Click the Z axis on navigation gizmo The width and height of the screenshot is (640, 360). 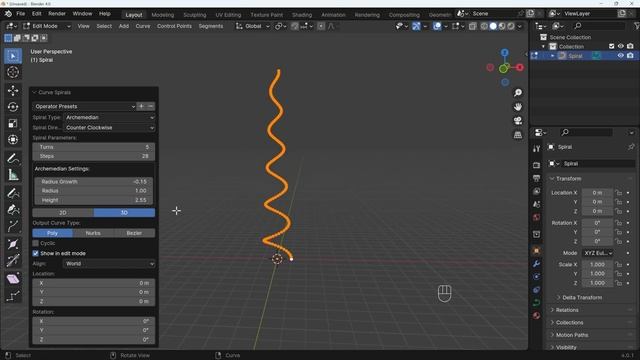pos(505,53)
